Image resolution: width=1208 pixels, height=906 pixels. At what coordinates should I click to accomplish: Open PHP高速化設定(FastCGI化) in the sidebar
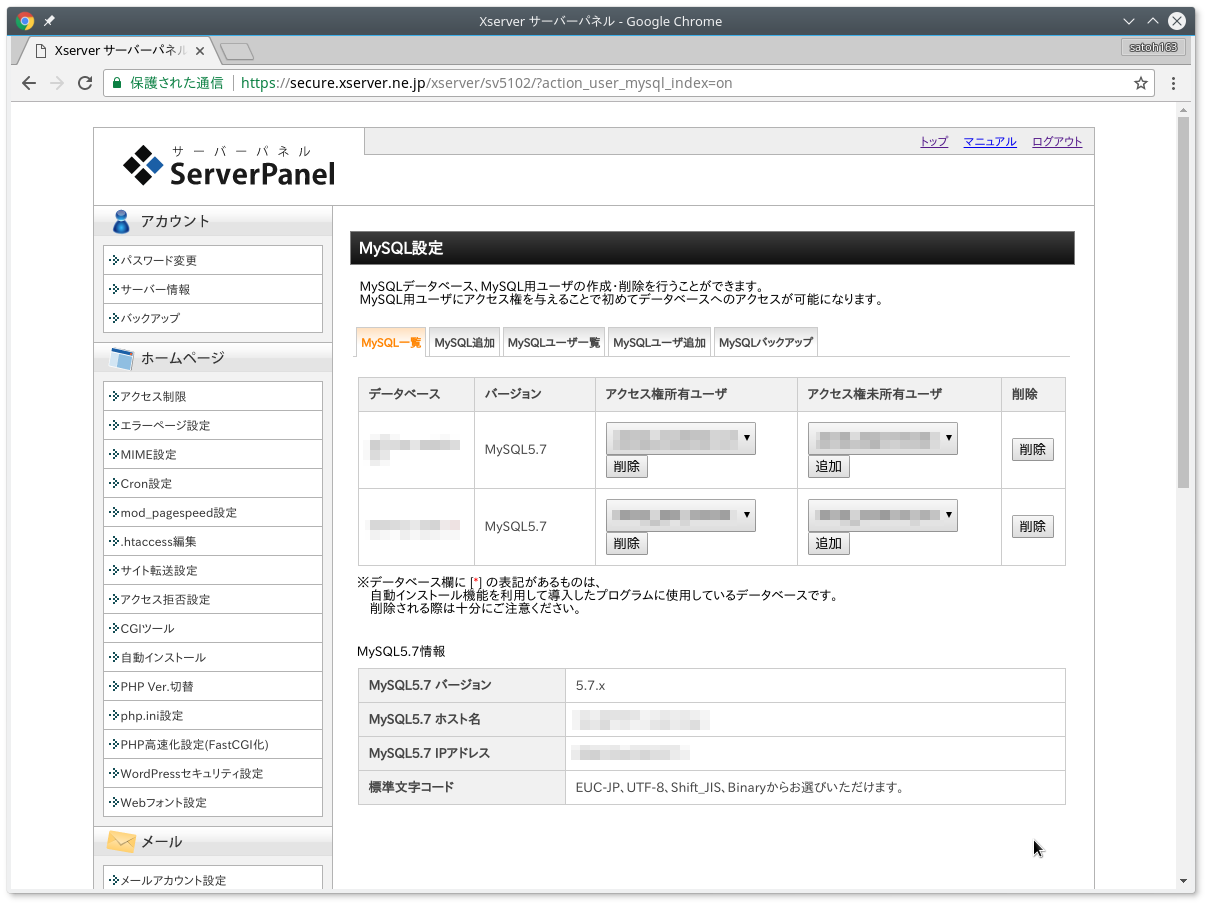(213, 744)
